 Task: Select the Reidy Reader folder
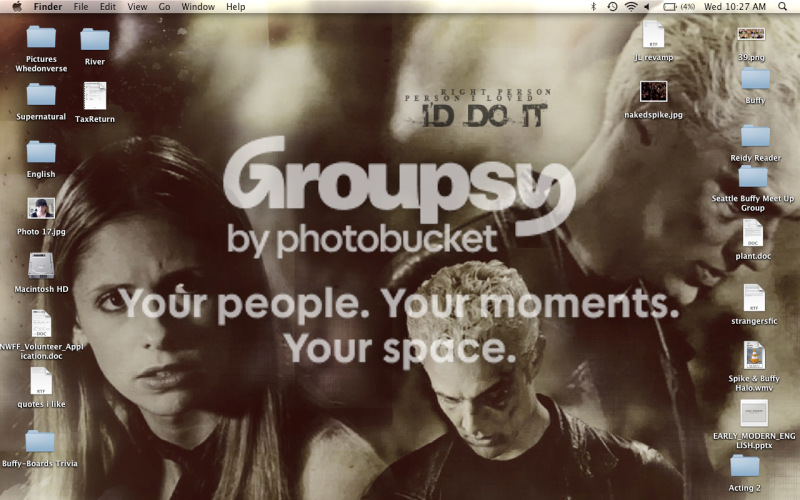point(755,136)
